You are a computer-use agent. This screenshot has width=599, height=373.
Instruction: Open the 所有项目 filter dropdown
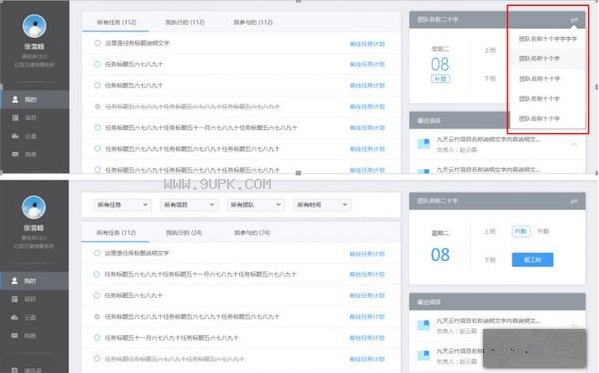pyautogui.click(x=189, y=205)
